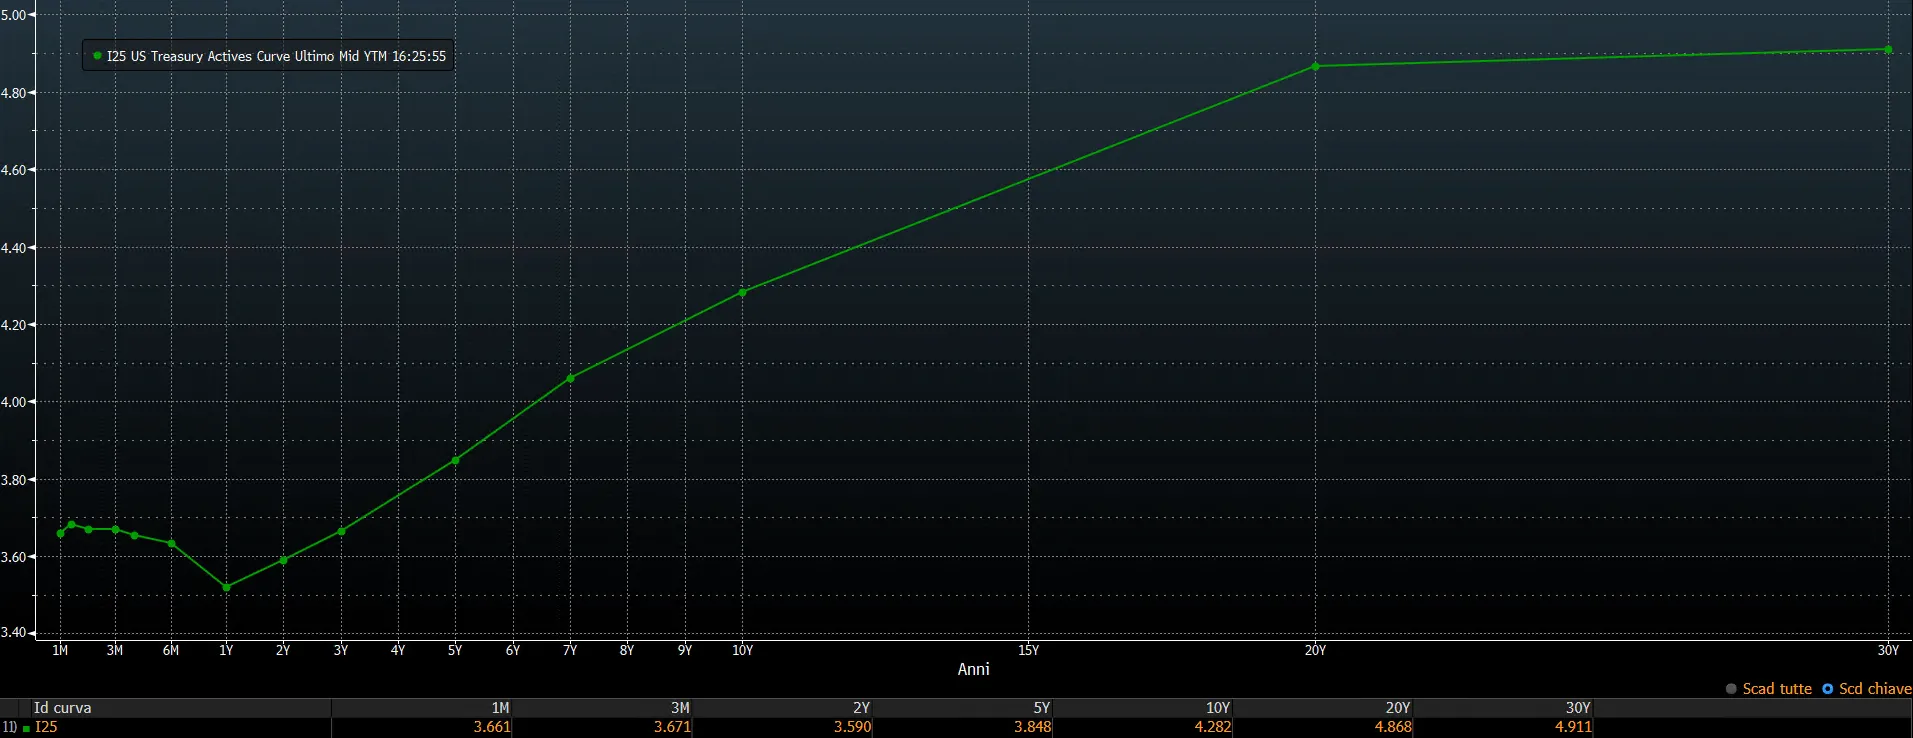Click the 4.911 value under 30Y
The height and width of the screenshot is (738, 1913).
tap(1573, 727)
